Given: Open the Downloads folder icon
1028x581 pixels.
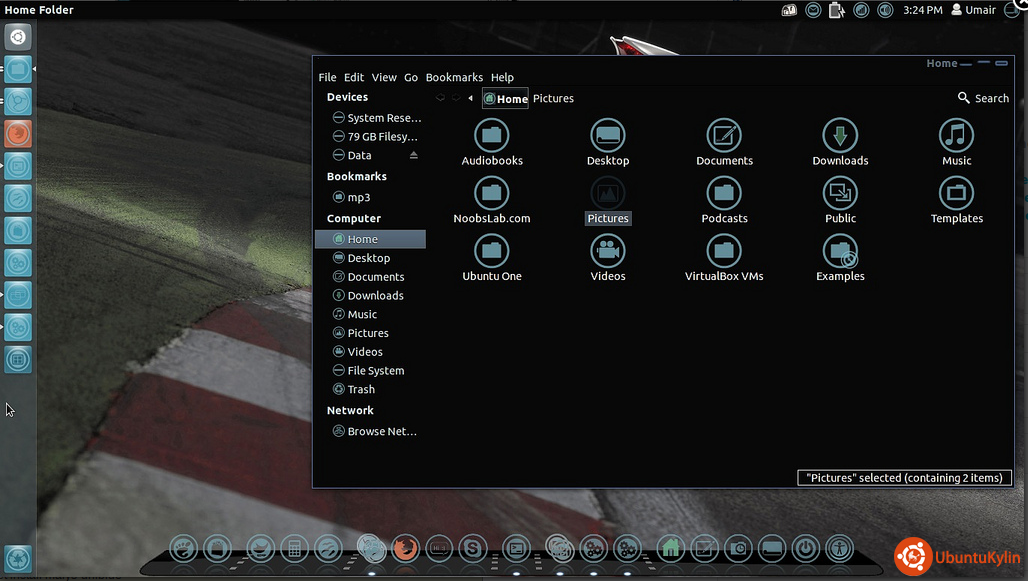Looking at the screenshot, I should point(840,135).
